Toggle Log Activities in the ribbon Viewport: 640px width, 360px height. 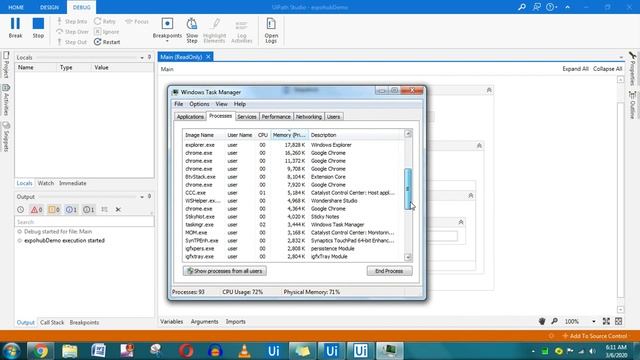(x=242, y=30)
